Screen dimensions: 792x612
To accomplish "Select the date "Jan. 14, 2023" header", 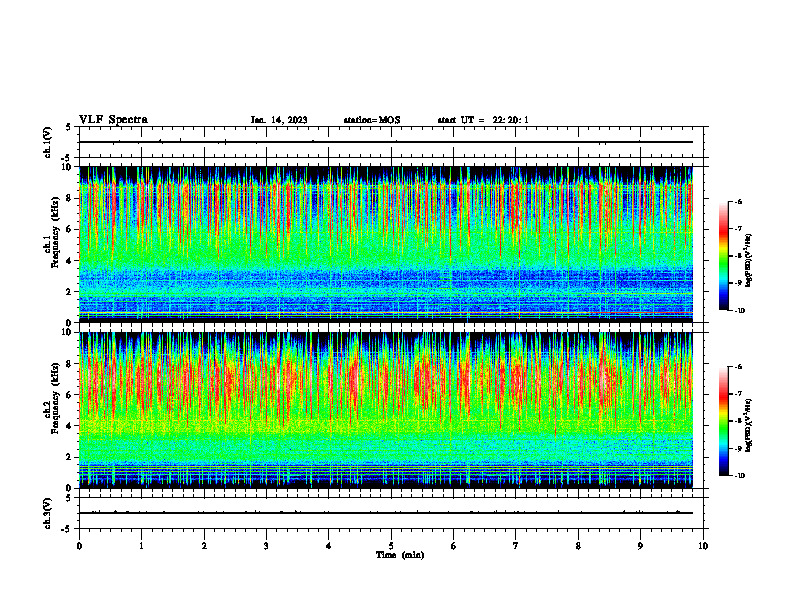I will (x=279, y=120).
